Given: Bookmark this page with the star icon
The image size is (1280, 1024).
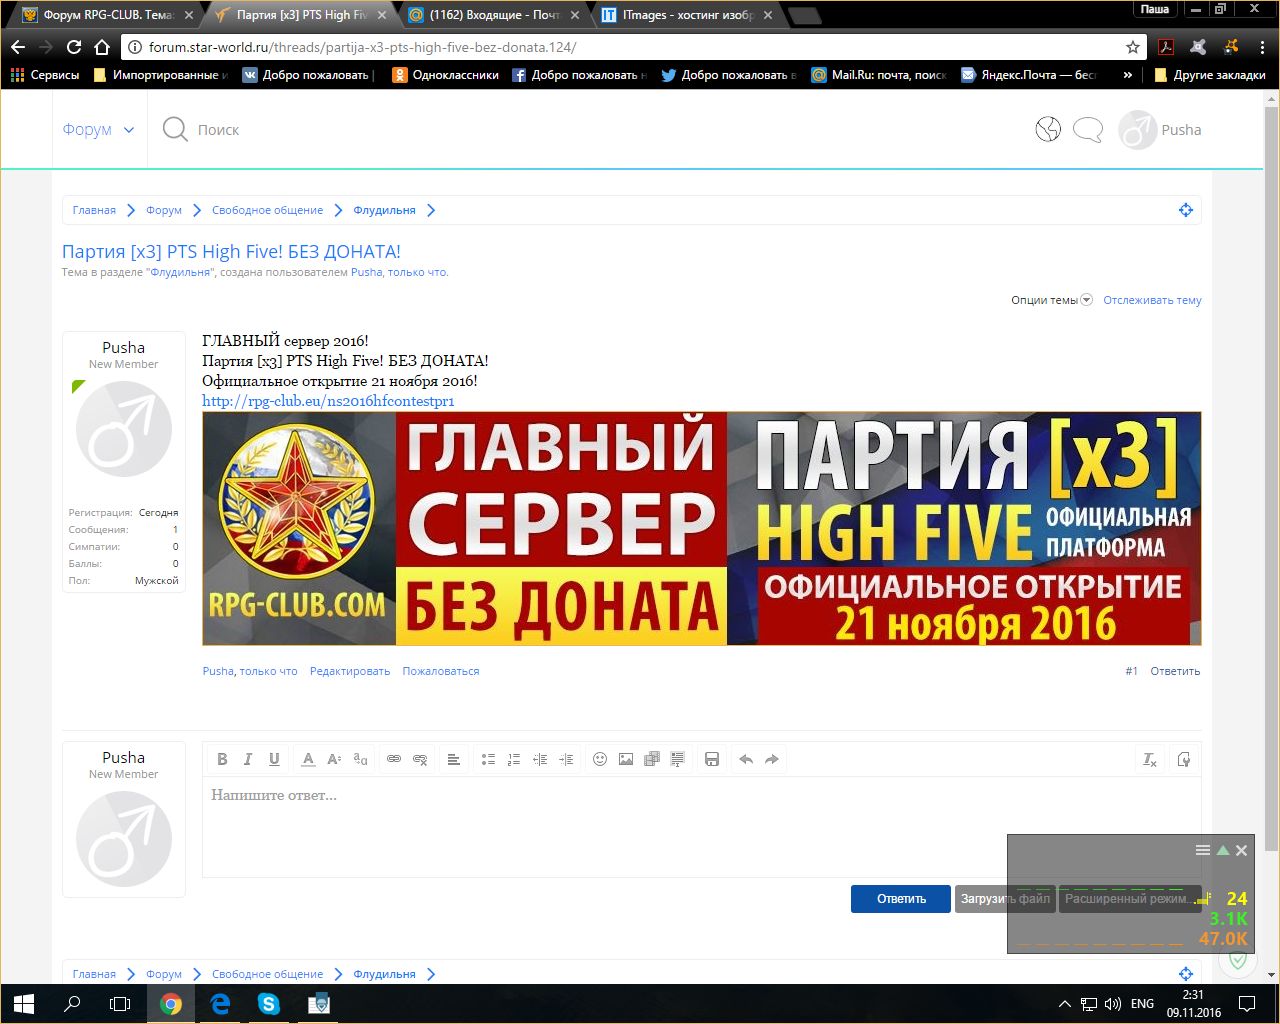Looking at the screenshot, I should pos(1133,47).
